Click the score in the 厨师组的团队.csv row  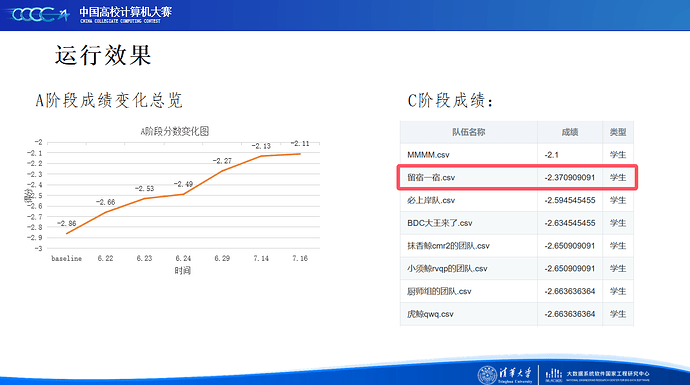pos(570,291)
